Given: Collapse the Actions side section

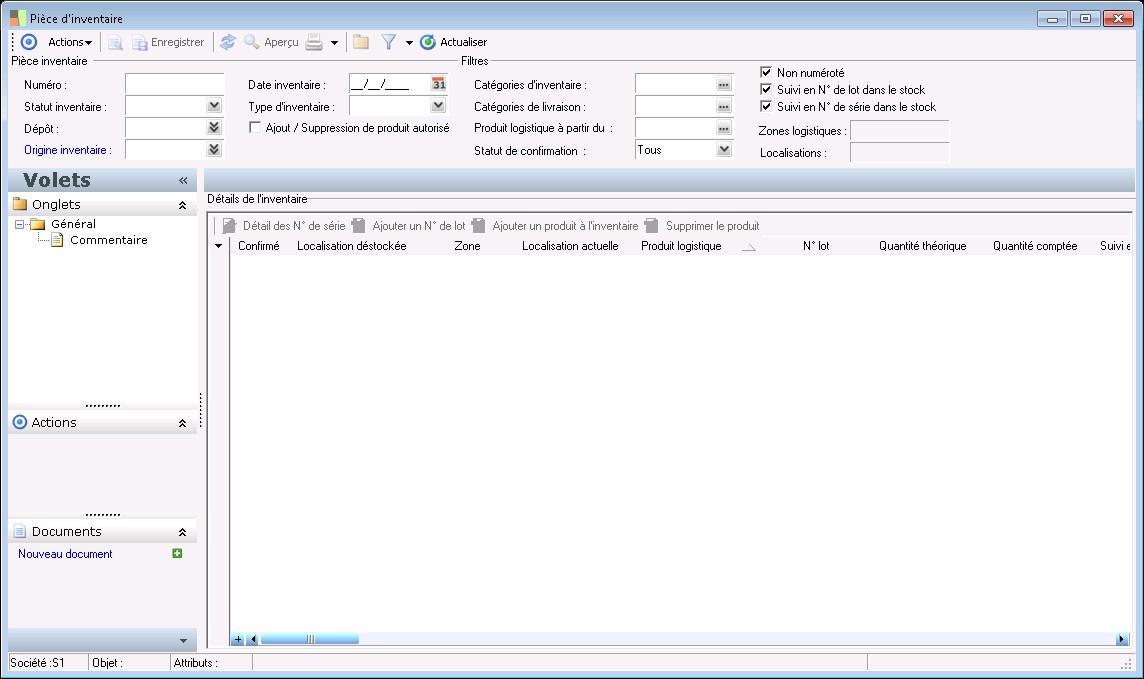Looking at the screenshot, I should click(182, 424).
